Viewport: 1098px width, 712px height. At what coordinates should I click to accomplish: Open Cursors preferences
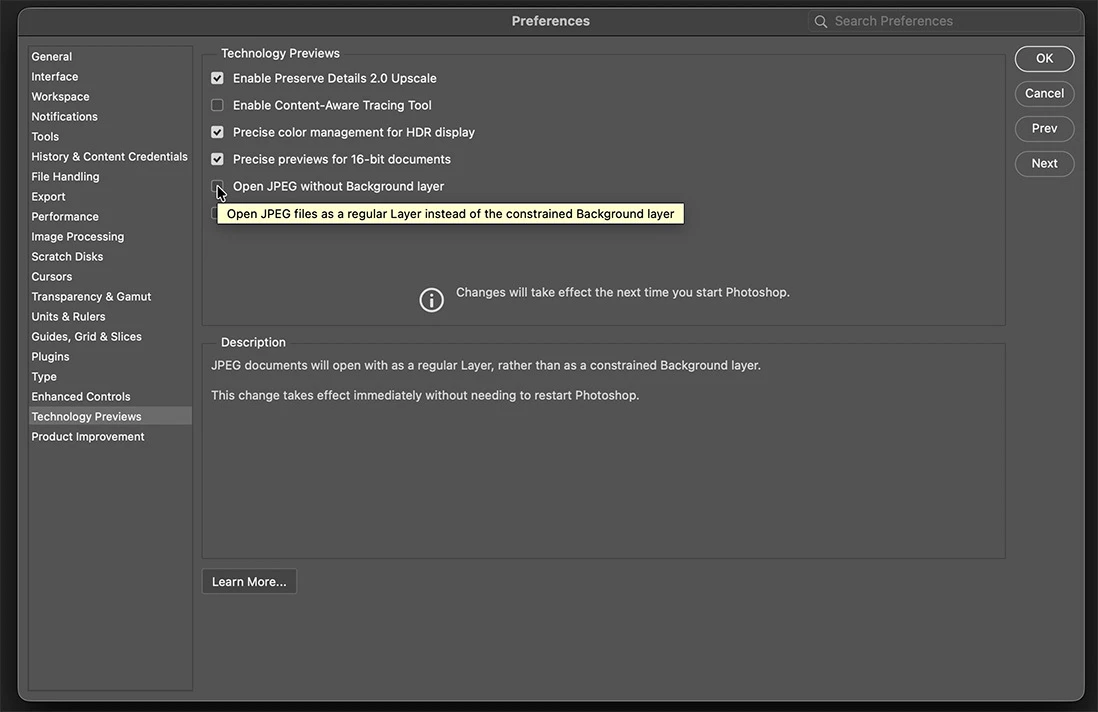click(110, 277)
